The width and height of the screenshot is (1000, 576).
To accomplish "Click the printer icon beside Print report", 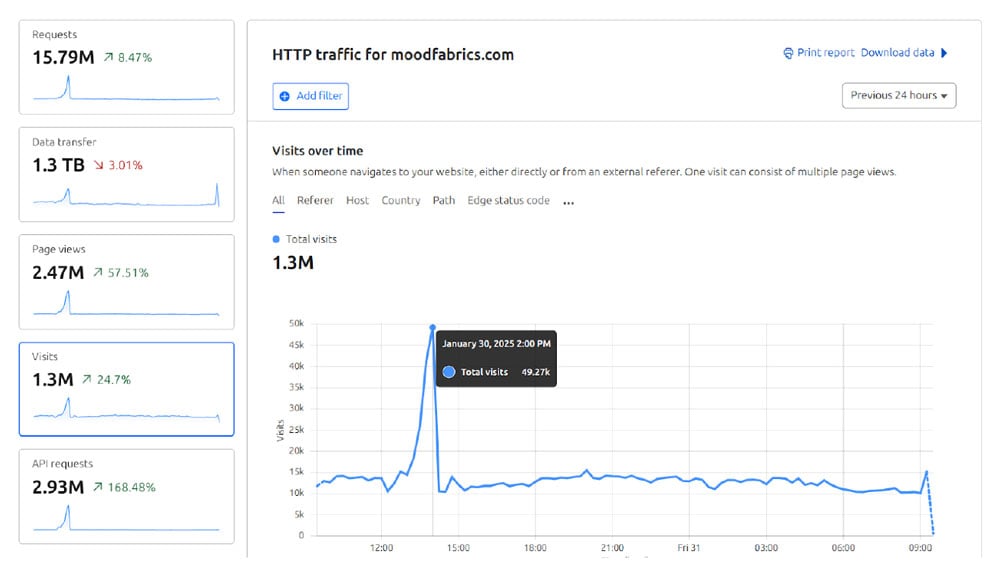I will coord(789,54).
